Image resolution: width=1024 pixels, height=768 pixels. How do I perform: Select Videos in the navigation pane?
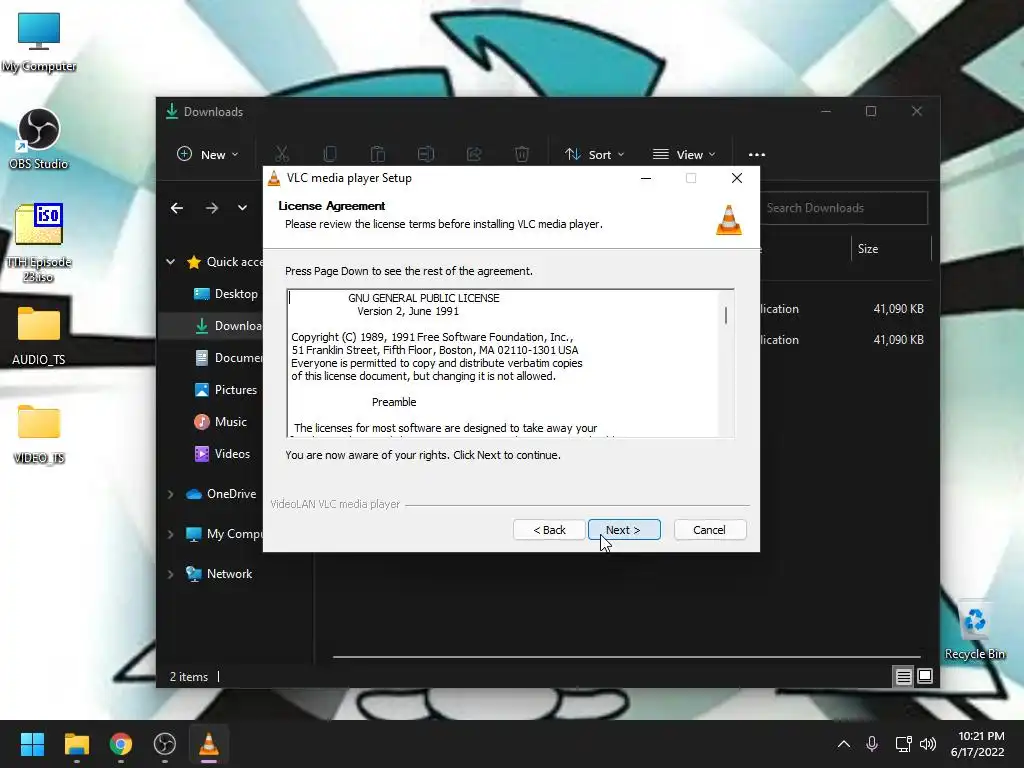coord(223,454)
